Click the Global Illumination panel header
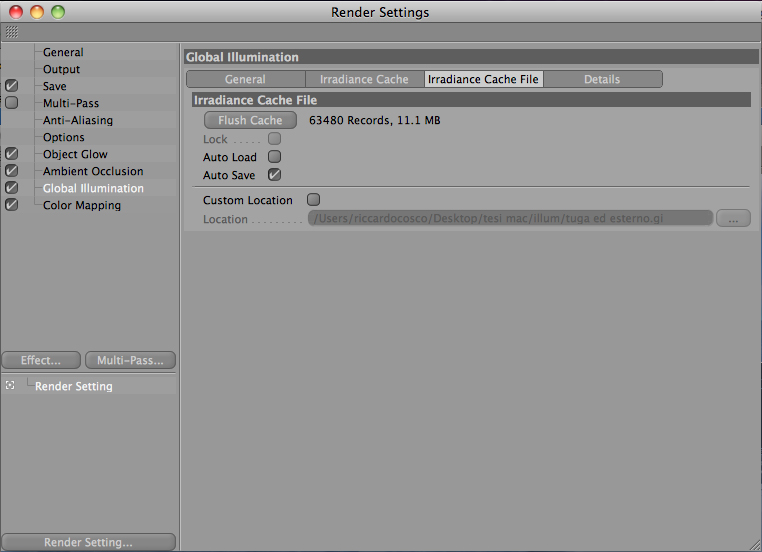 point(471,57)
